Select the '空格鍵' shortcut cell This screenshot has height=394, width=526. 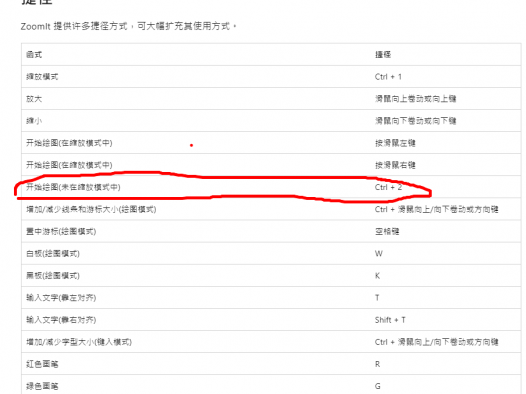pos(387,231)
